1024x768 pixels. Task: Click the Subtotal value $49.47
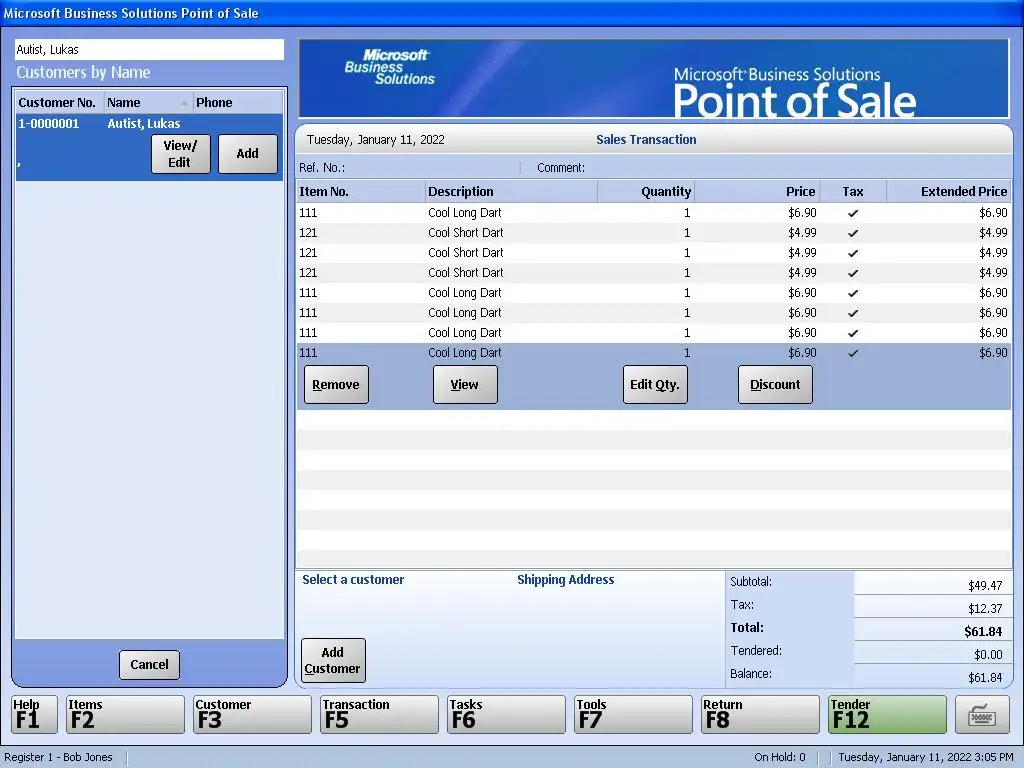tap(985, 586)
